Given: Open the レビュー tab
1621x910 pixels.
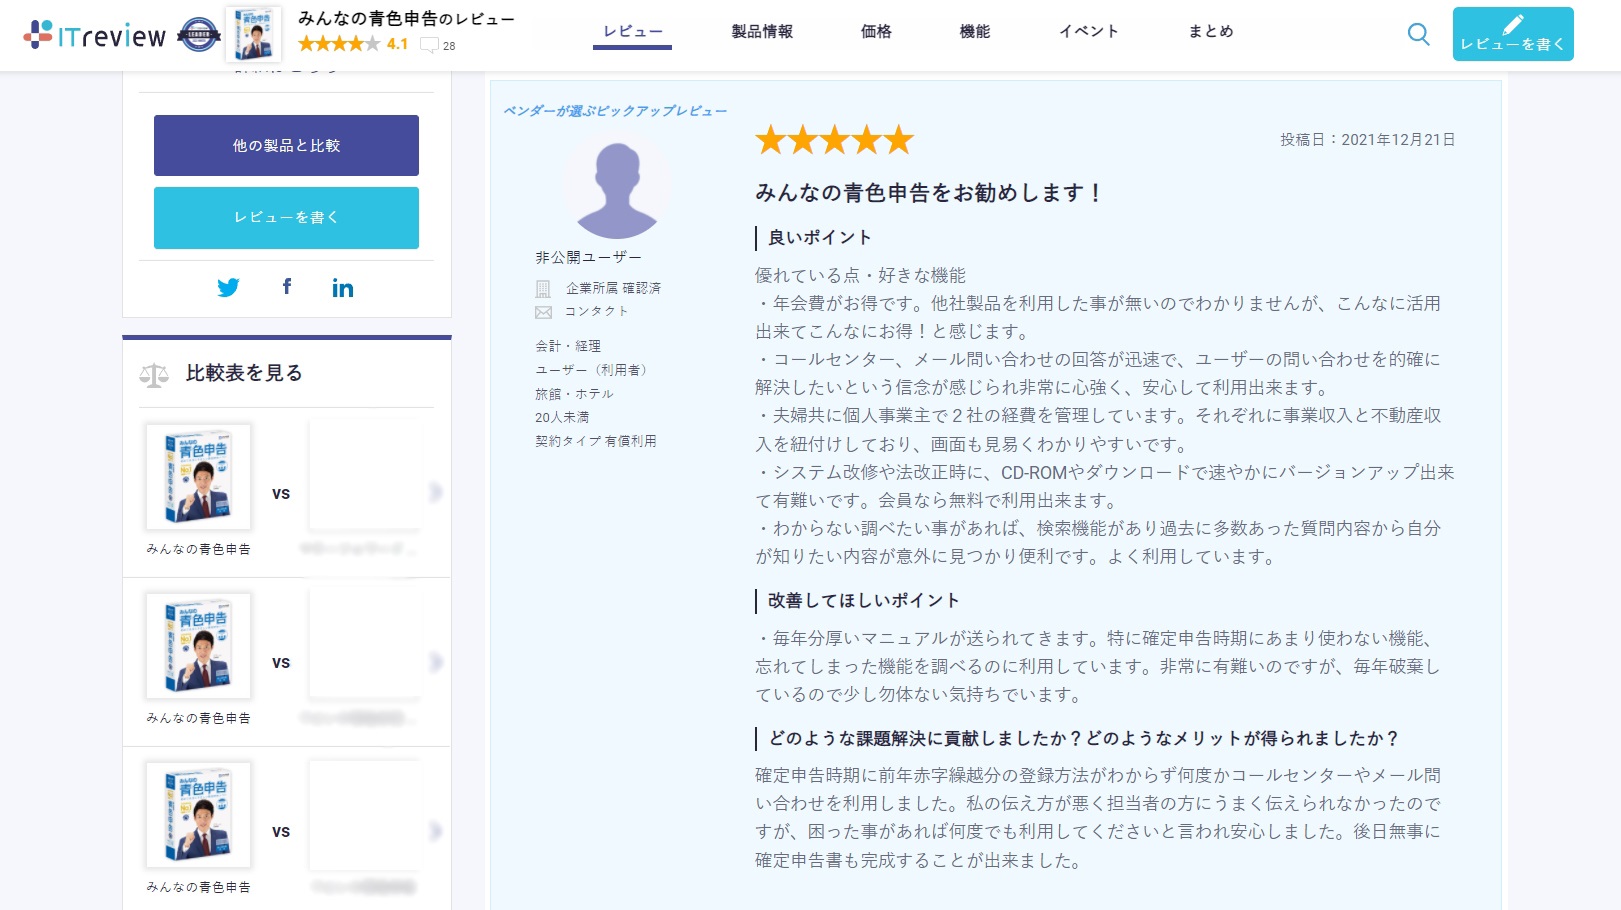Looking at the screenshot, I should (x=632, y=31).
